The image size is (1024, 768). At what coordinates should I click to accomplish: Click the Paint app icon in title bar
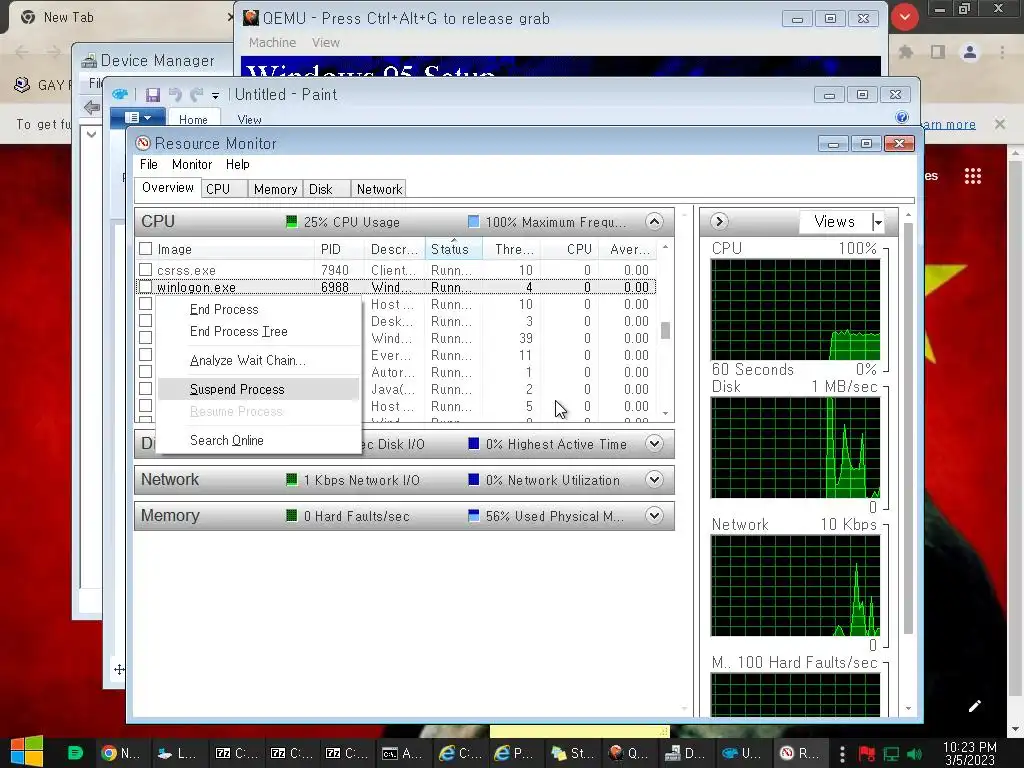pyautogui.click(x=120, y=94)
